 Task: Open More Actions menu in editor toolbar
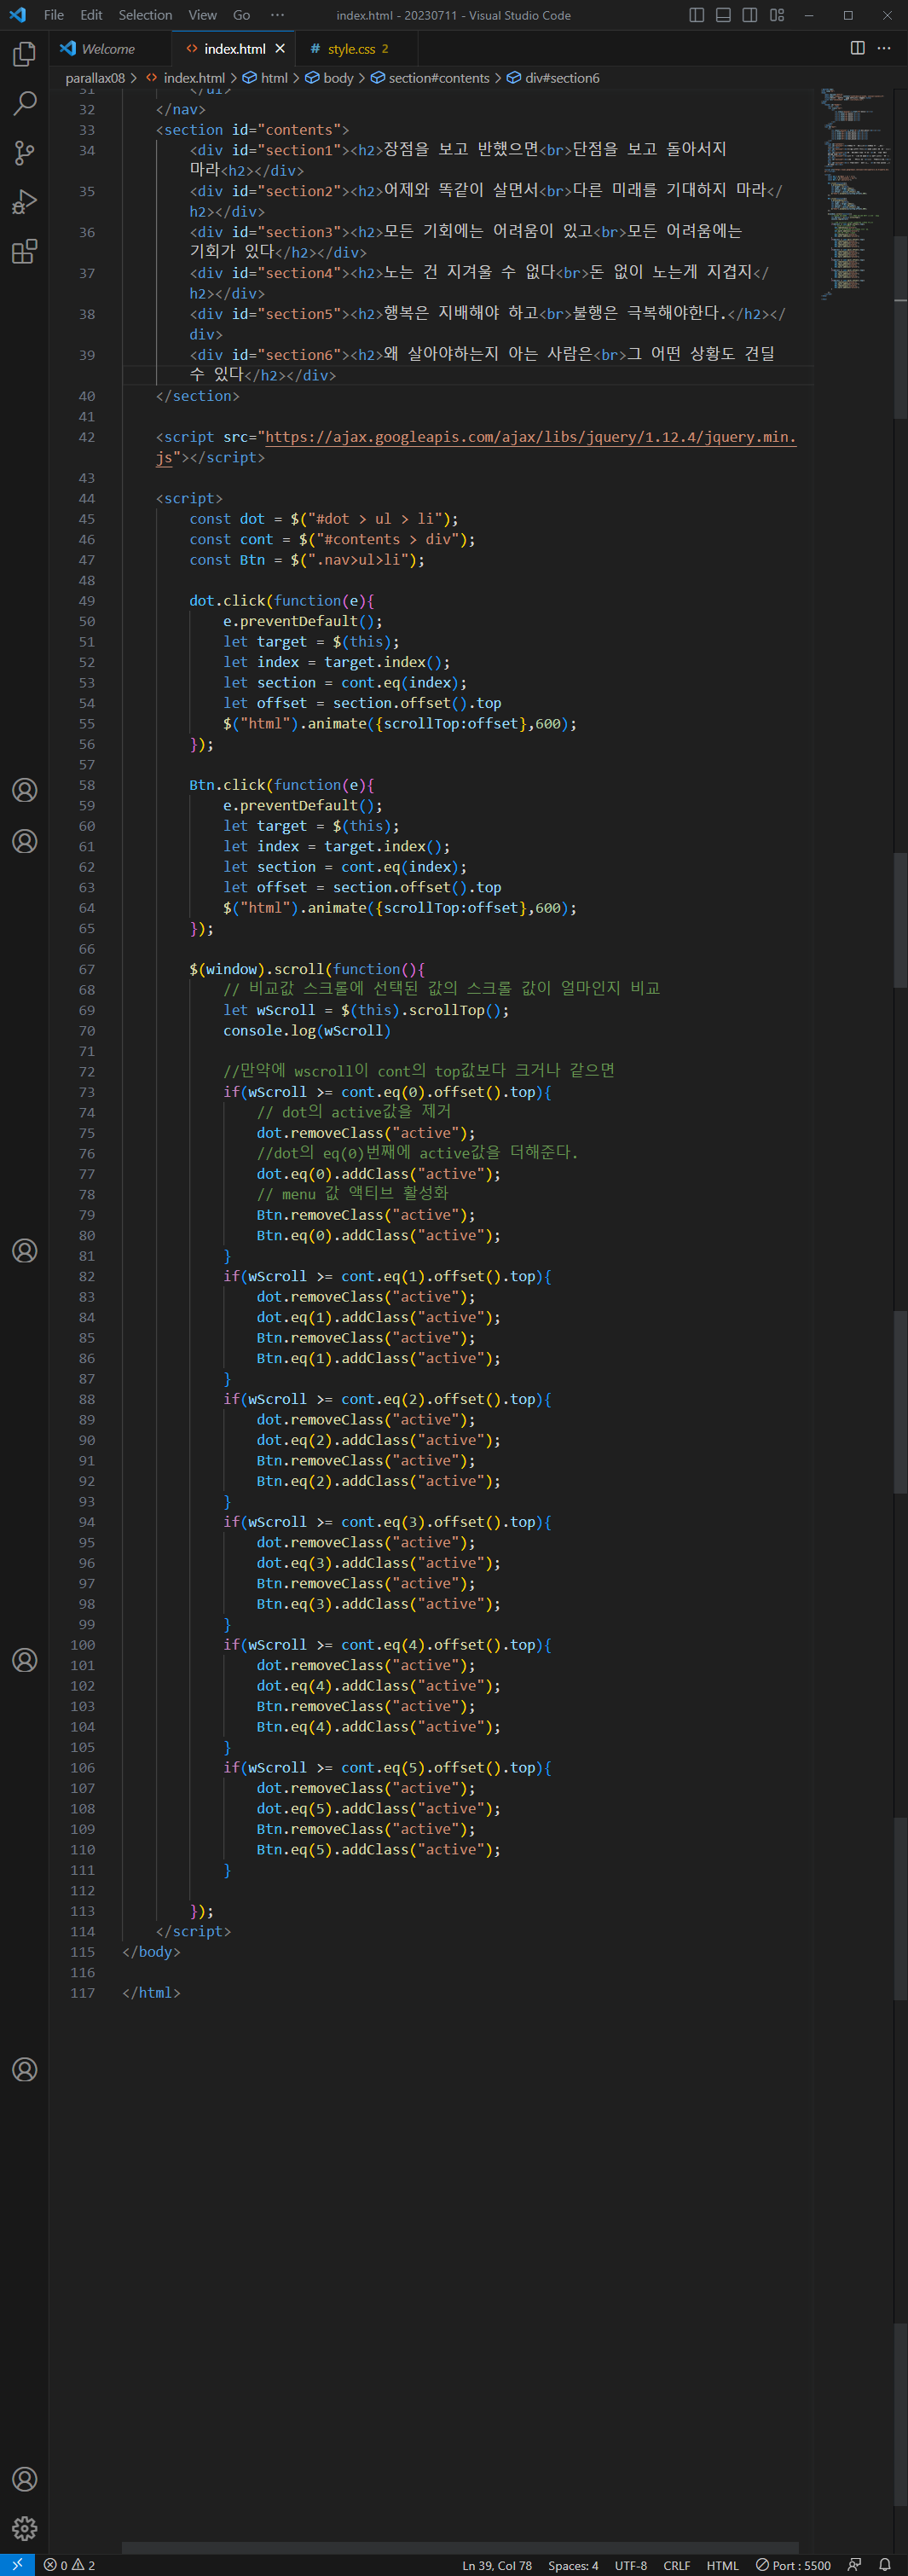(884, 48)
